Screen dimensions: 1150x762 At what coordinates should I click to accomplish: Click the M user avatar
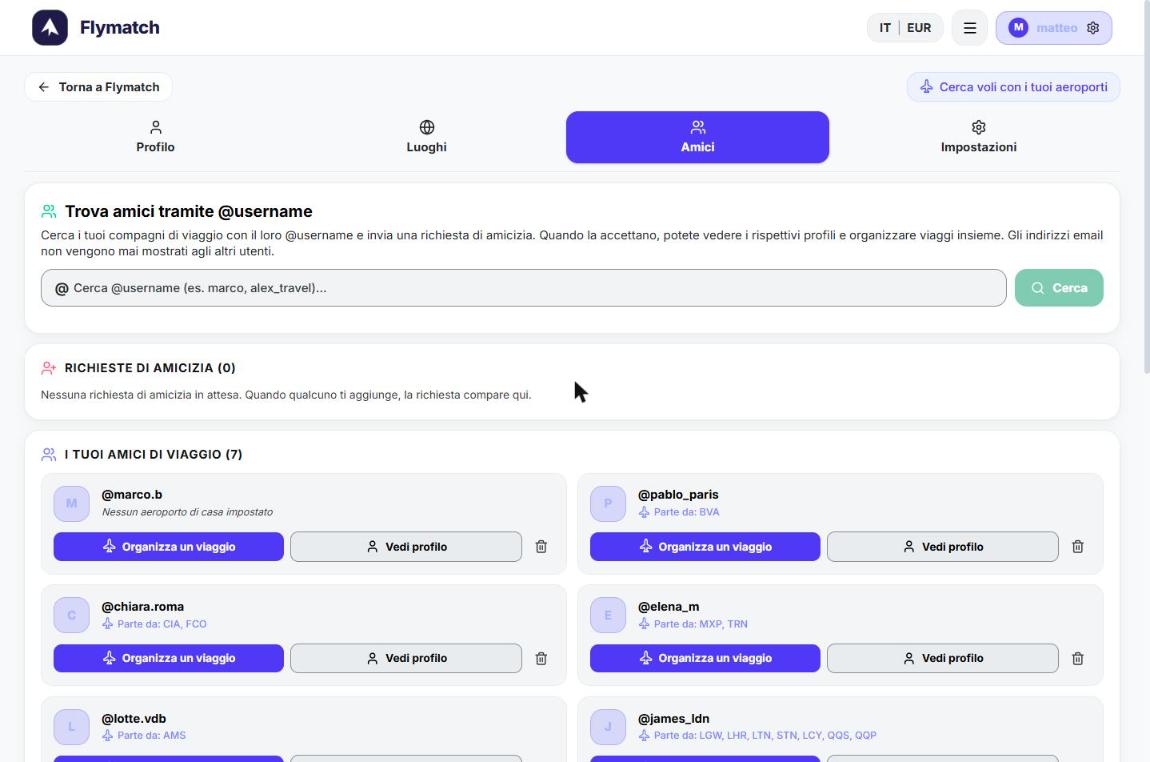[1018, 28]
